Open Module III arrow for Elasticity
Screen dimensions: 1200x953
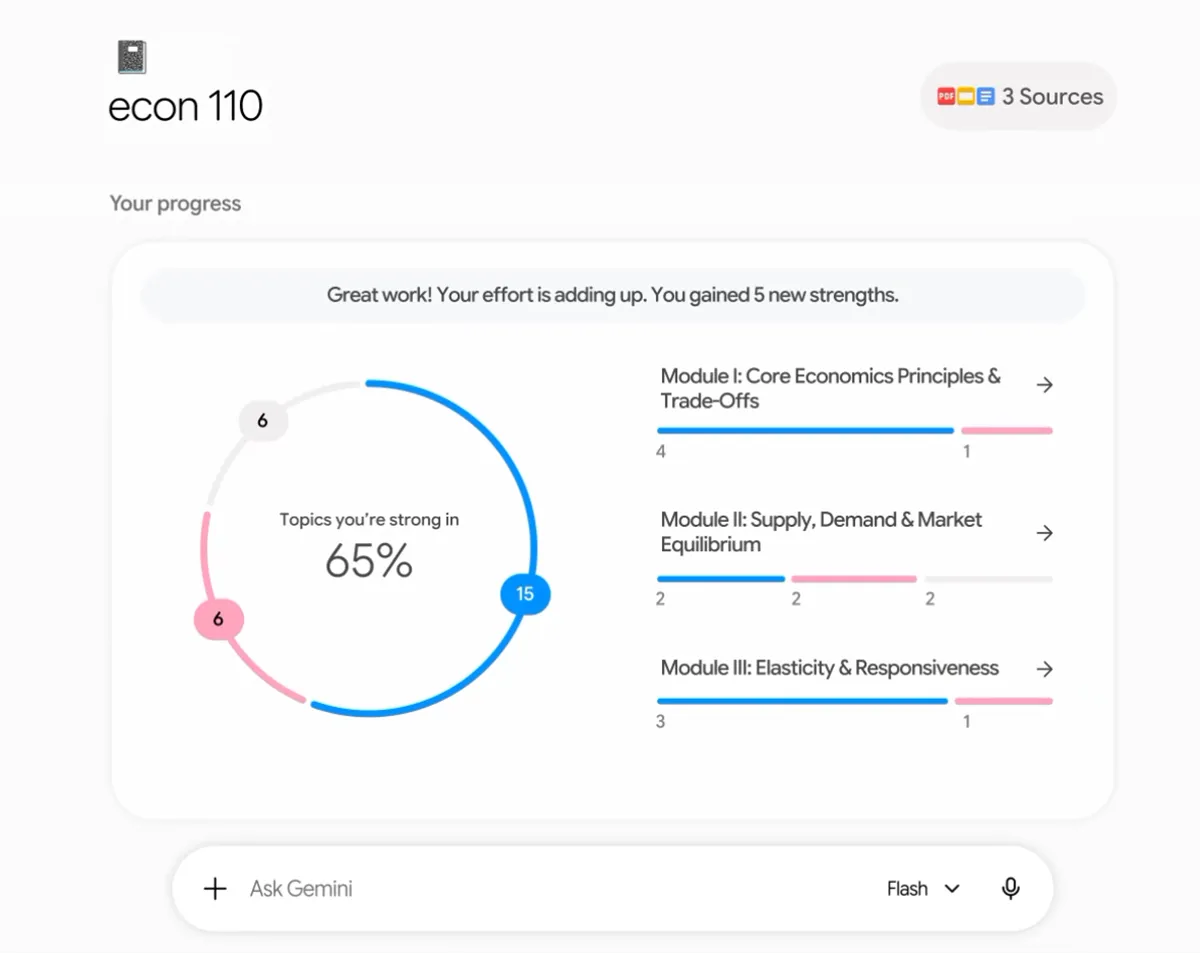[1044, 669]
